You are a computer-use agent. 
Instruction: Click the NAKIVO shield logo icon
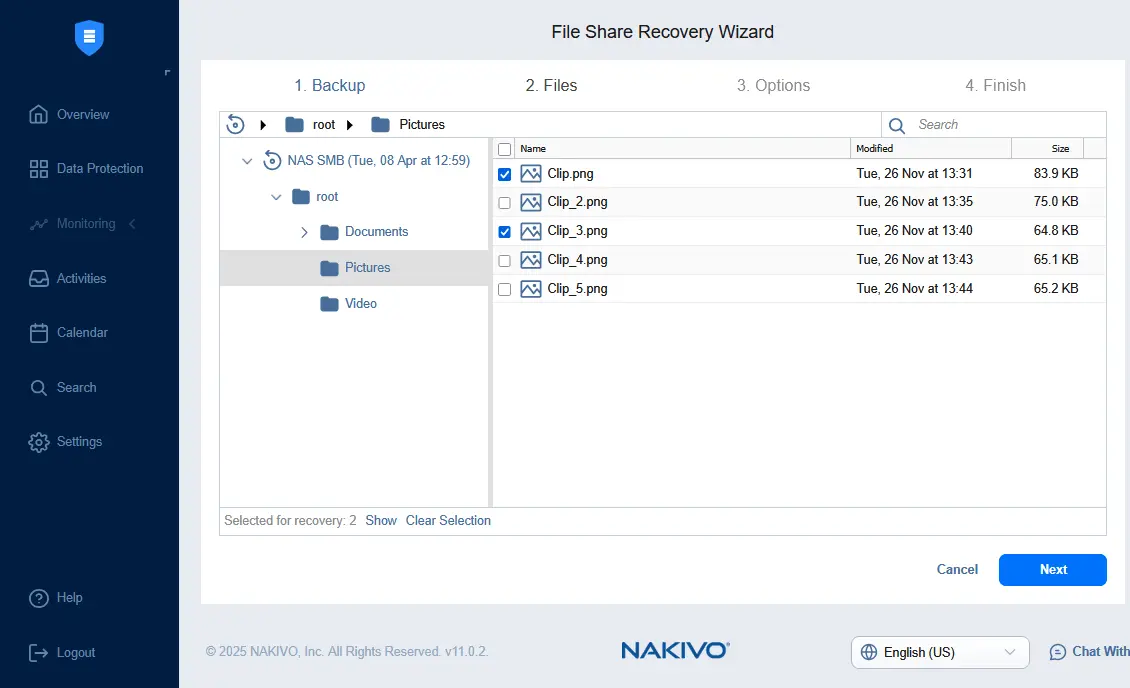tap(89, 37)
